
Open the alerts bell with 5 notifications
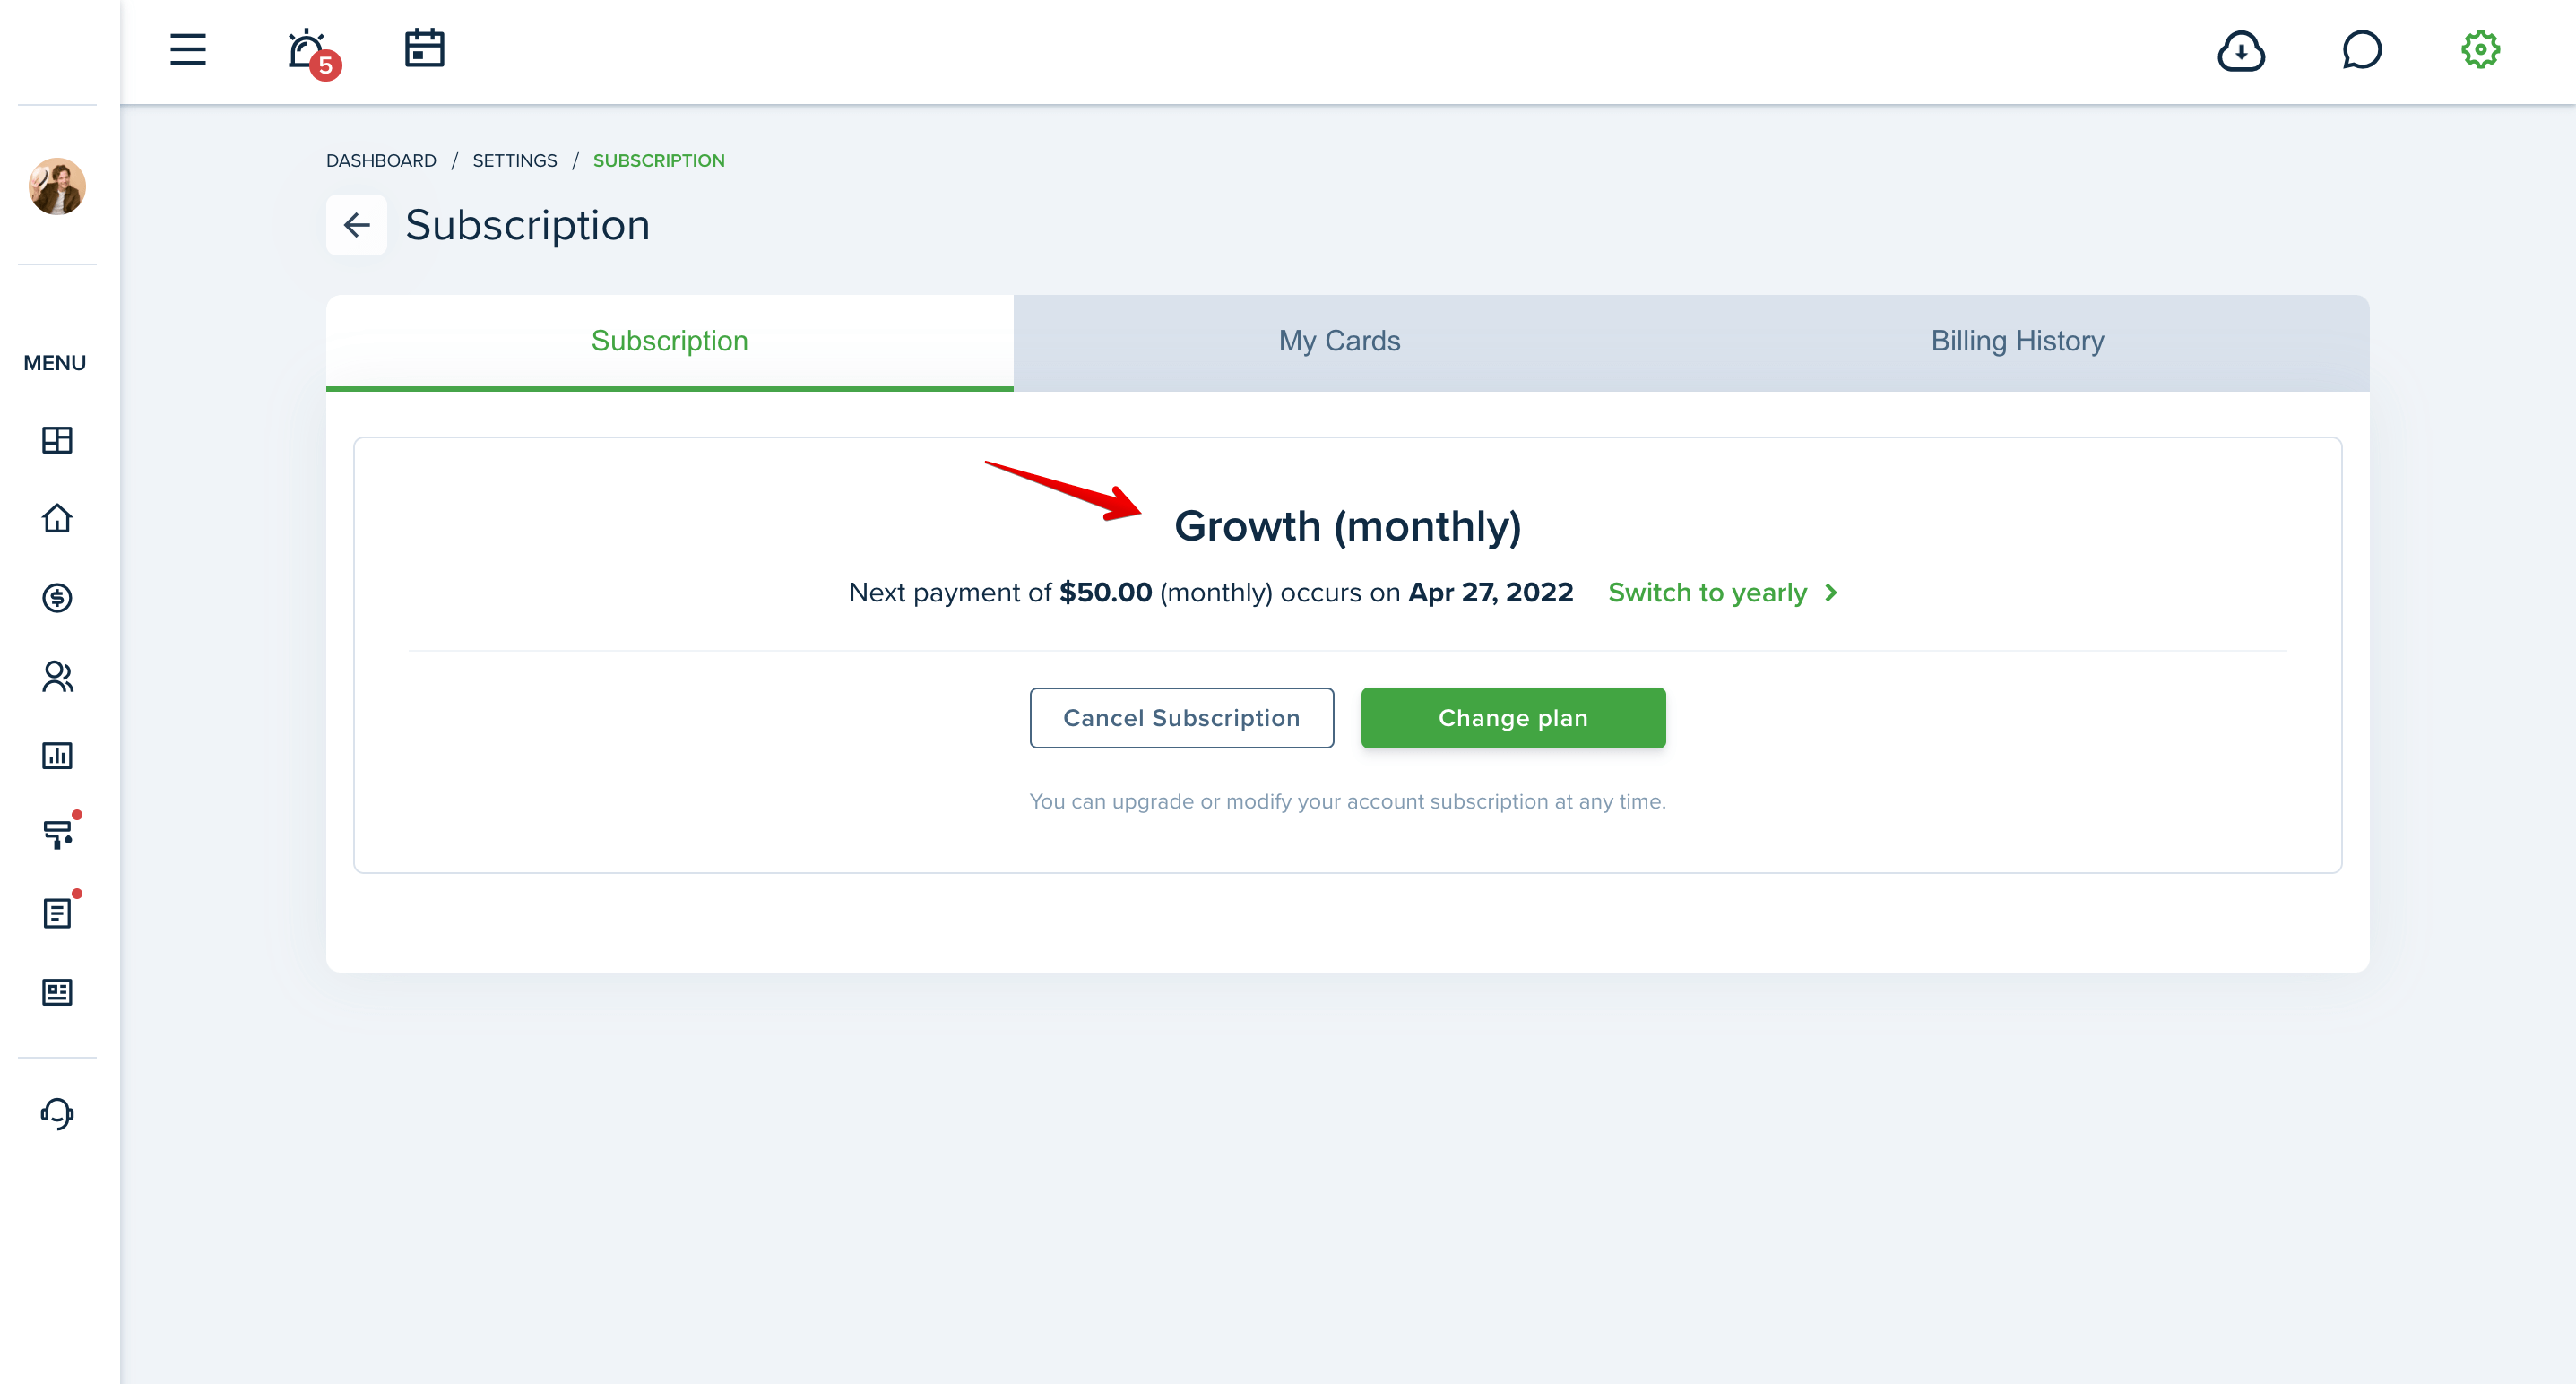click(x=311, y=52)
